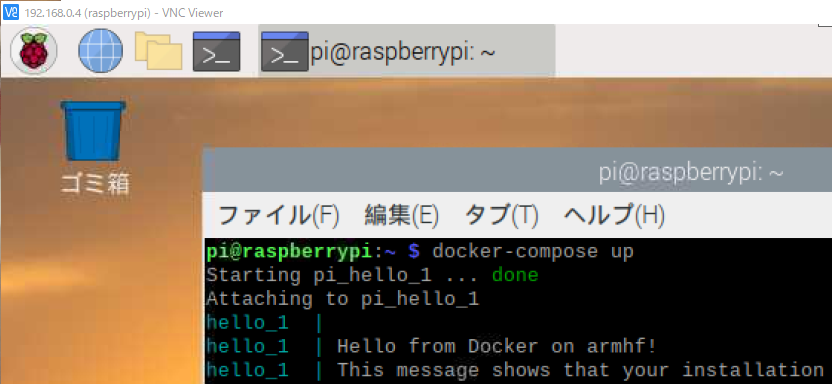The height and width of the screenshot is (384, 832).
Task: Open the タブ(T) menu
Action: click(501, 215)
